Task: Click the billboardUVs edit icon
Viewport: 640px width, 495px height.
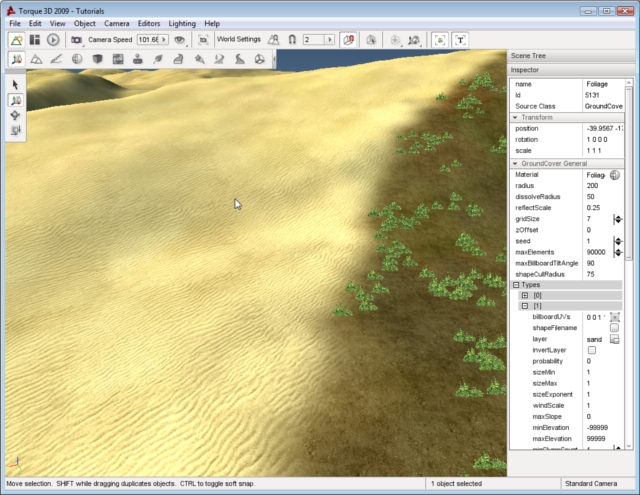Action: [x=615, y=317]
